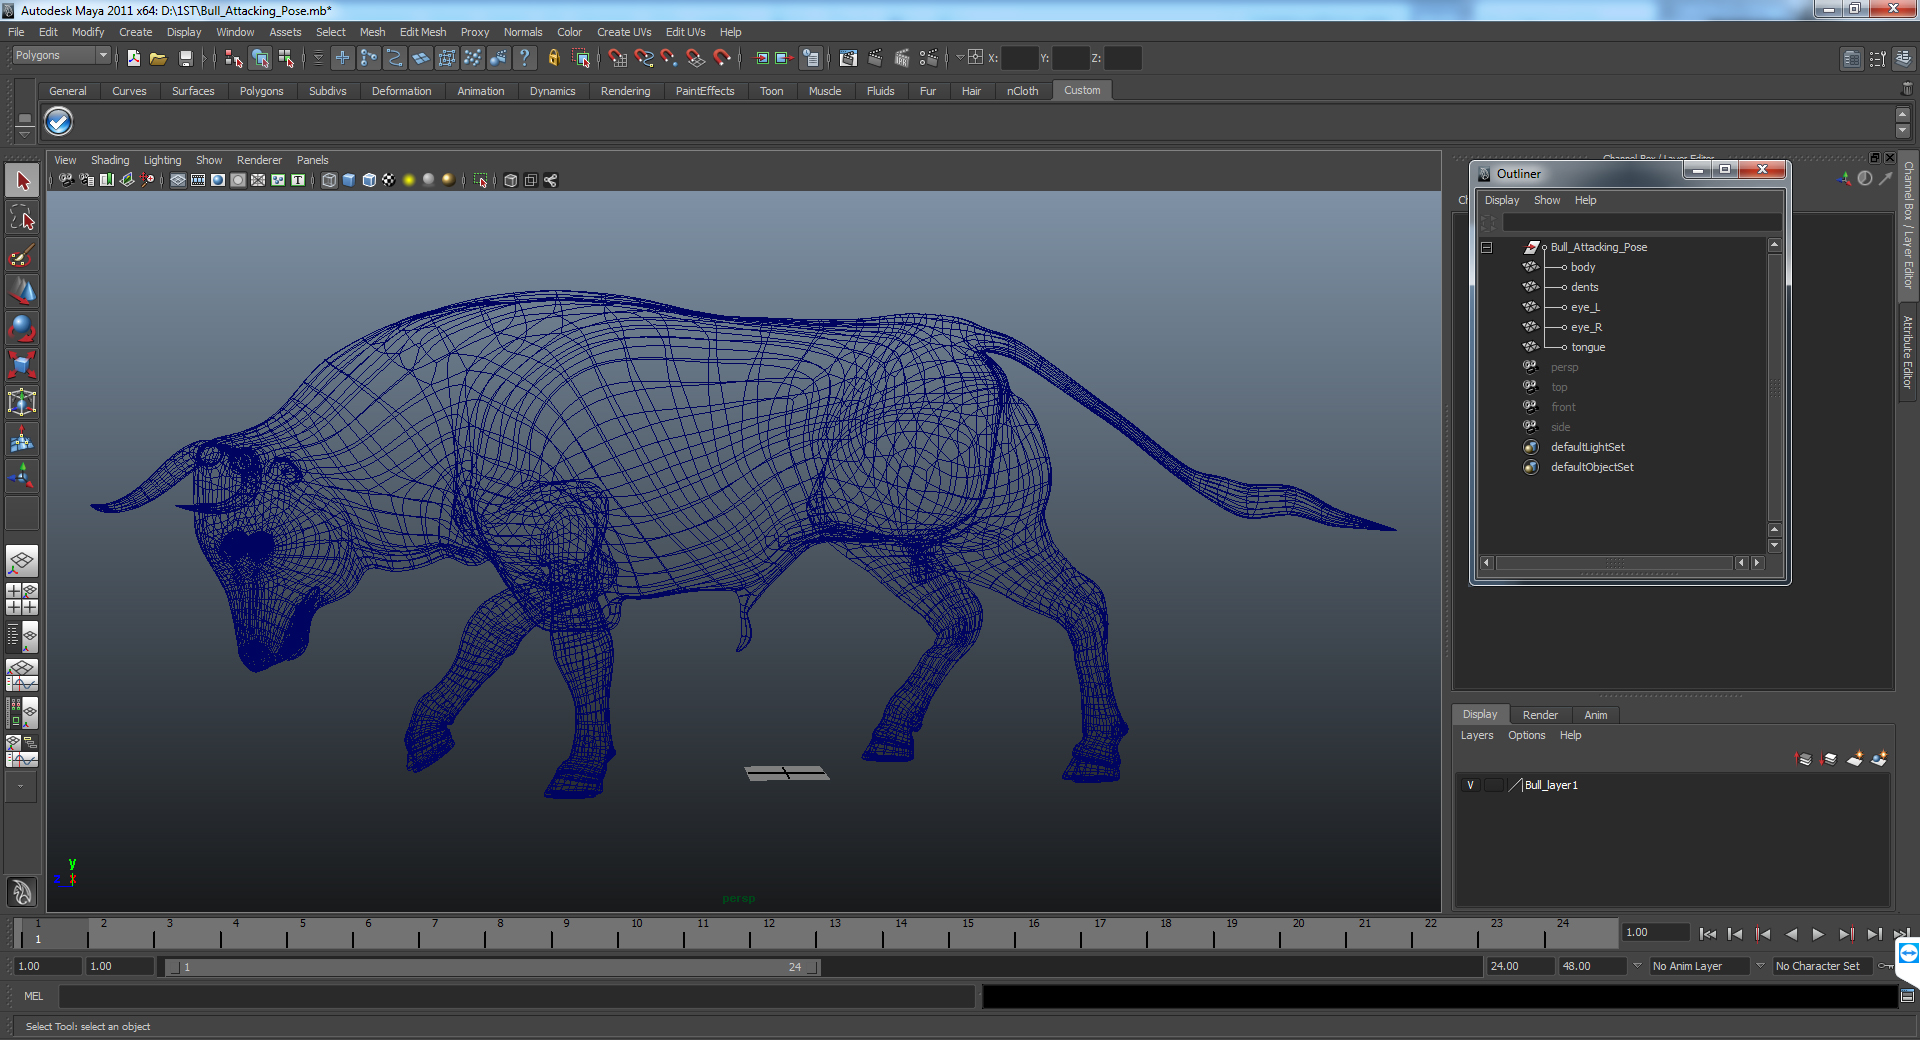The image size is (1920, 1040).
Task: Use all lights yellow sphere icon
Action: pos(409,181)
